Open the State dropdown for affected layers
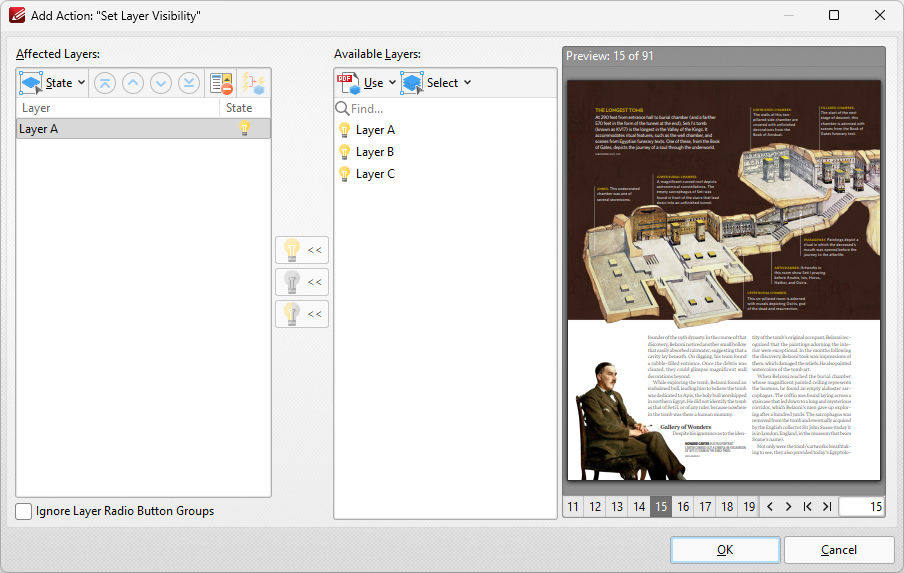The image size is (904, 573). [x=52, y=83]
